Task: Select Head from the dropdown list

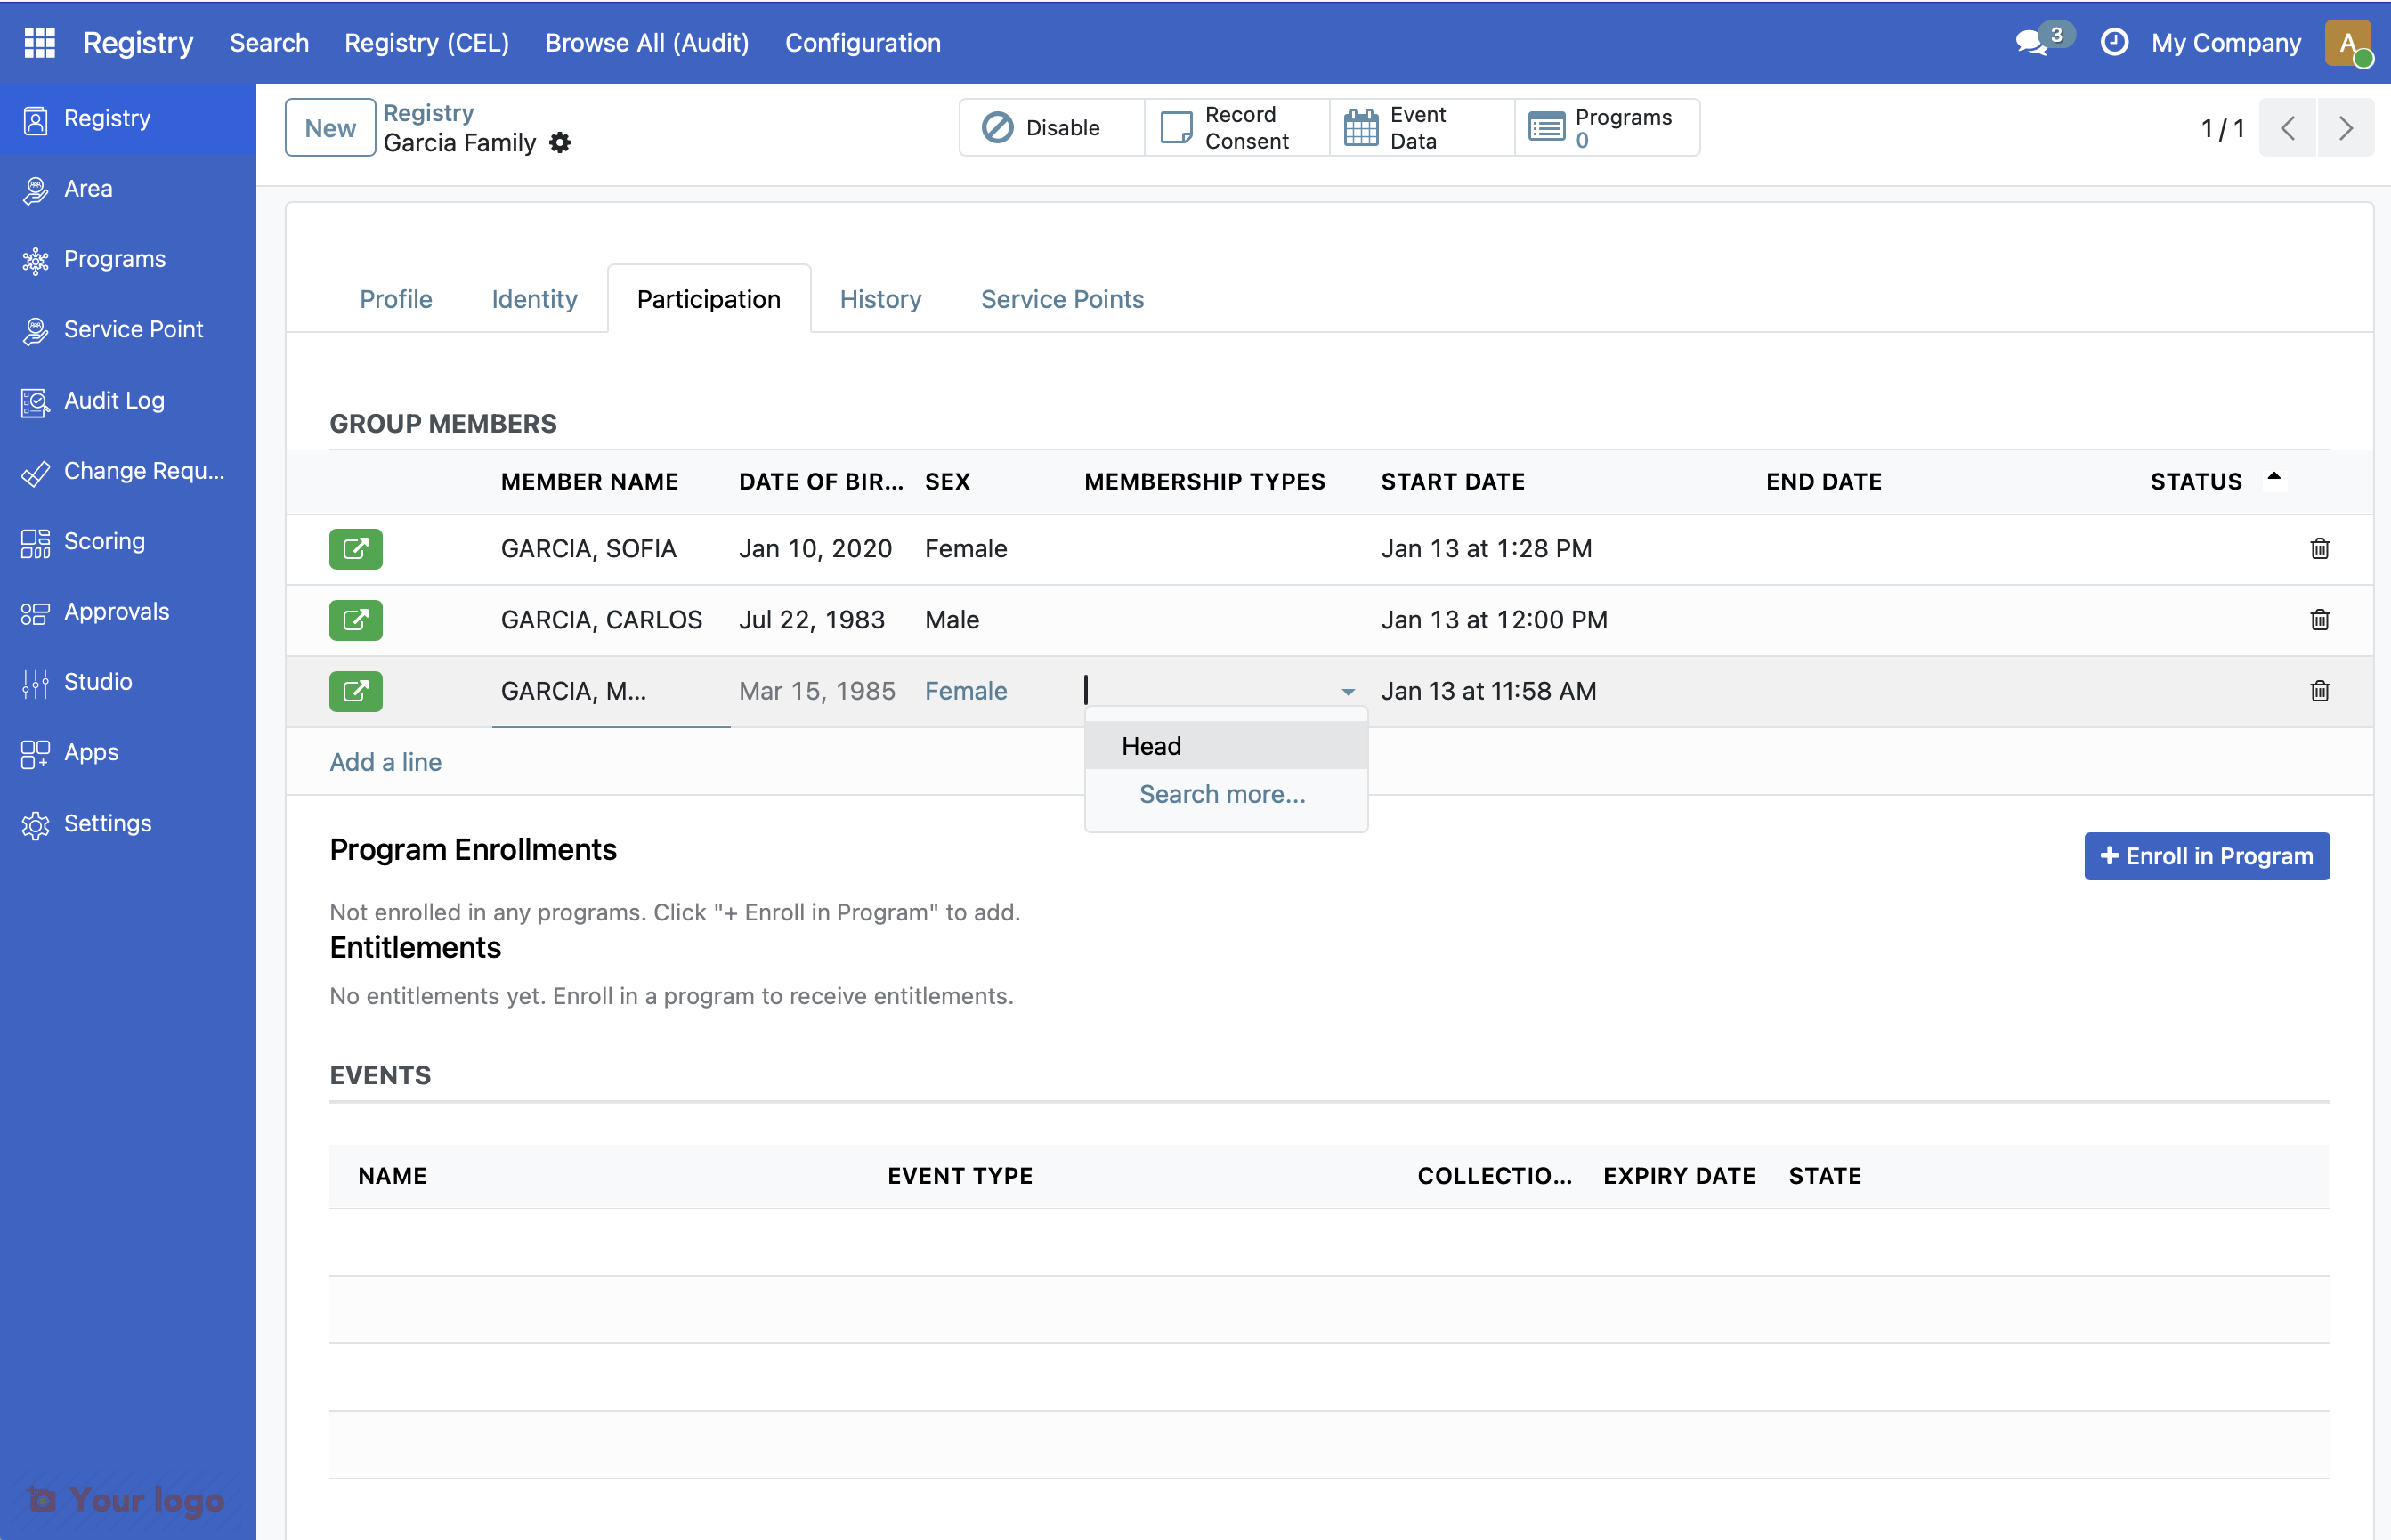Action: coord(1151,746)
